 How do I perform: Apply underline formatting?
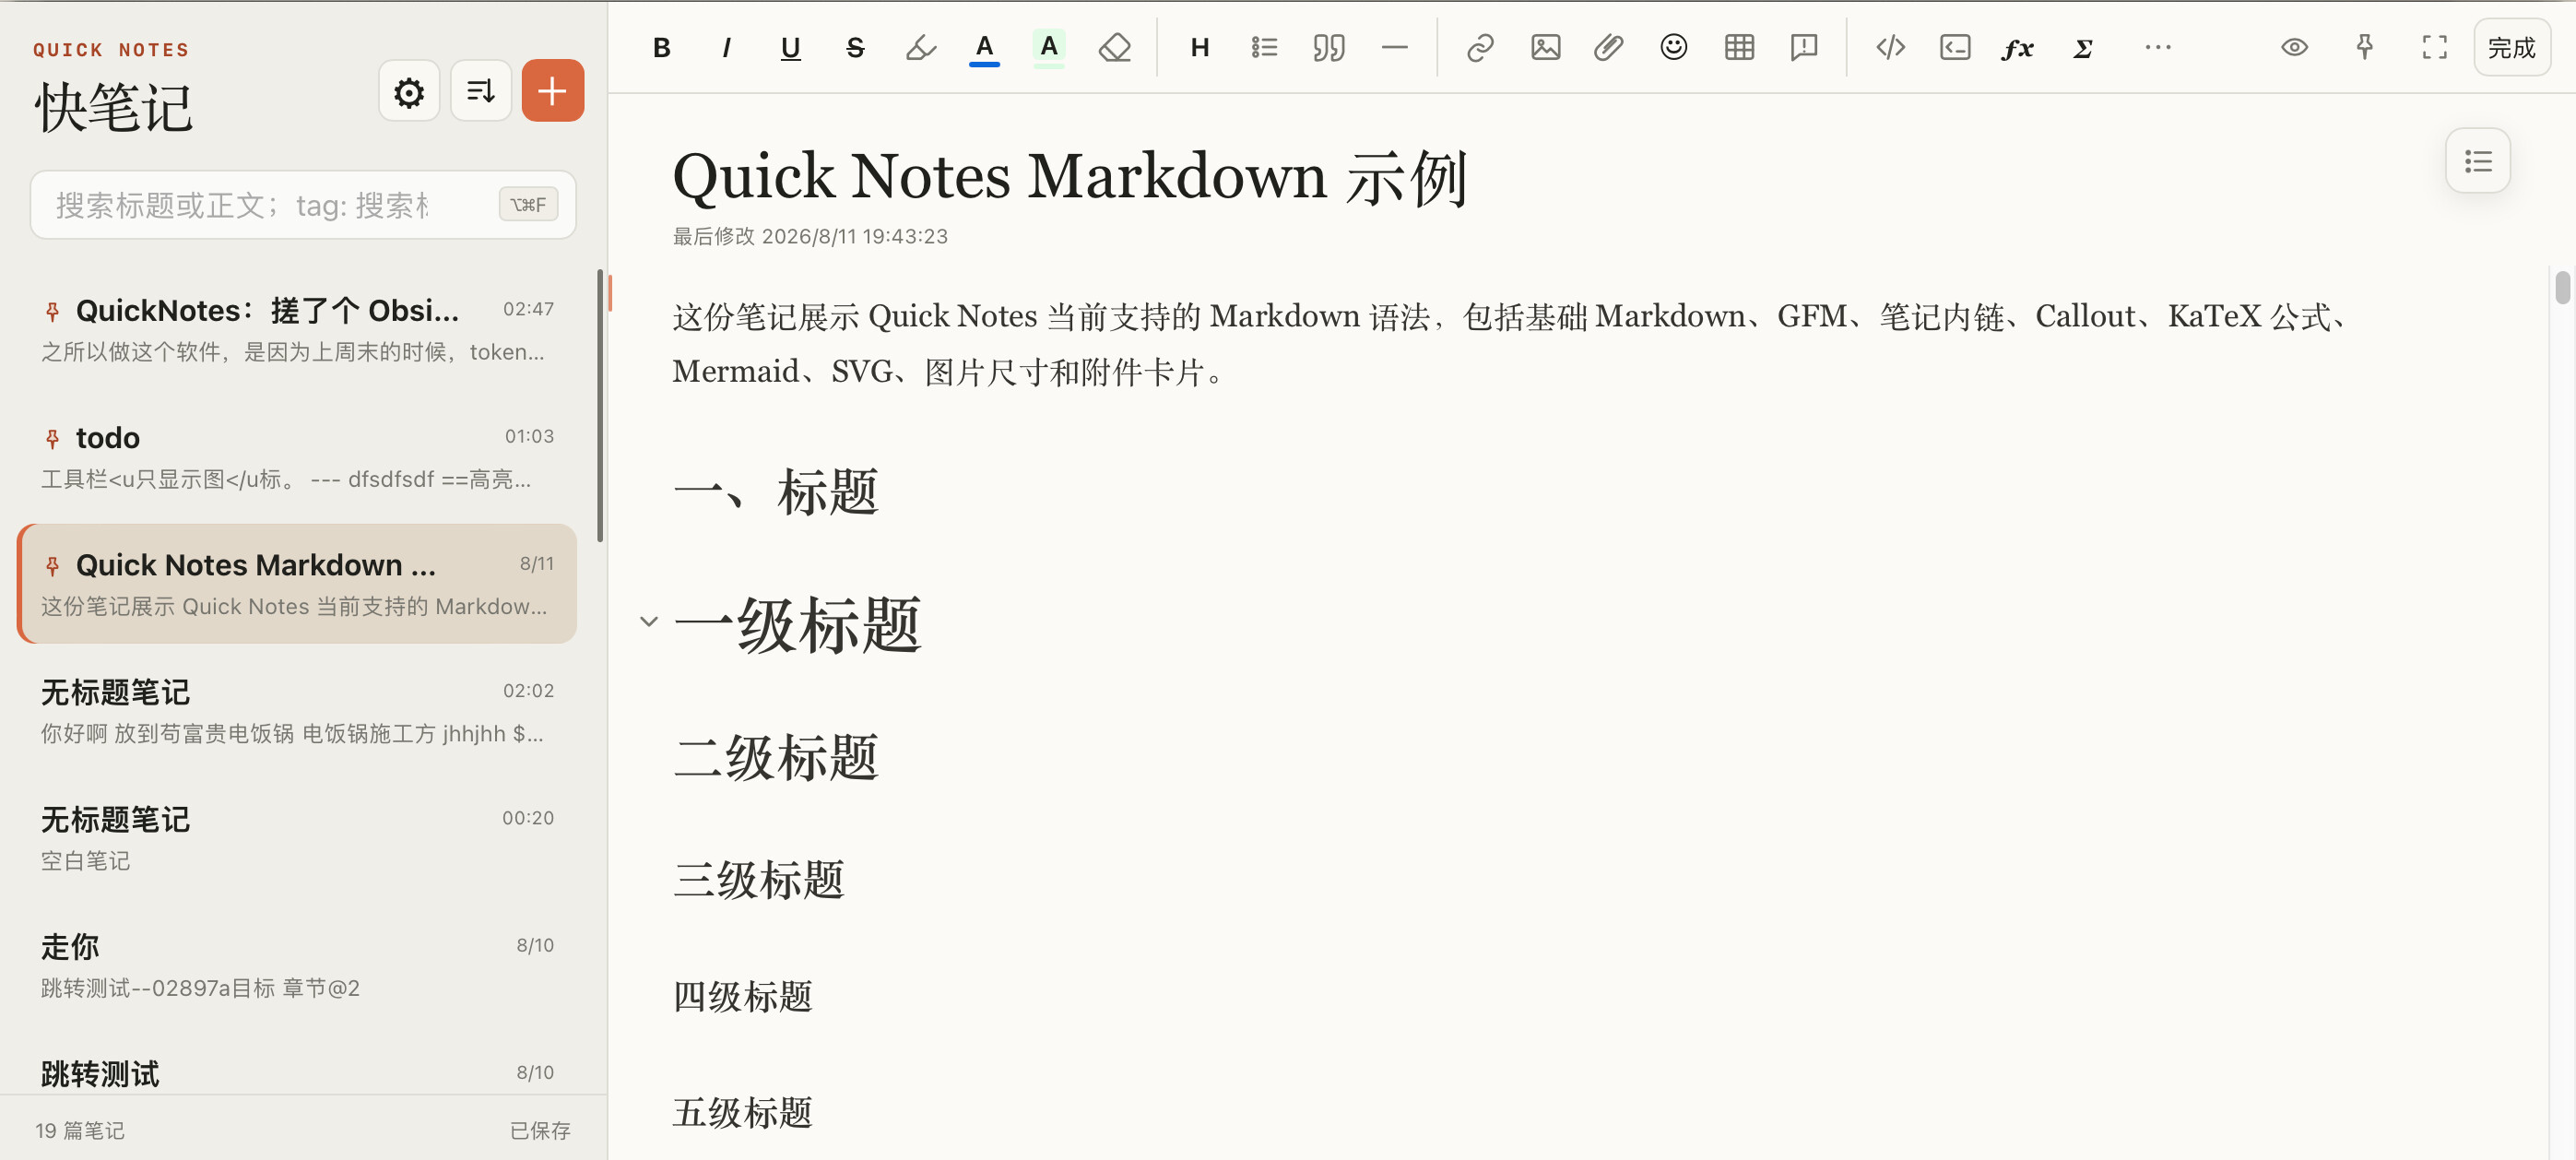tap(790, 47)
